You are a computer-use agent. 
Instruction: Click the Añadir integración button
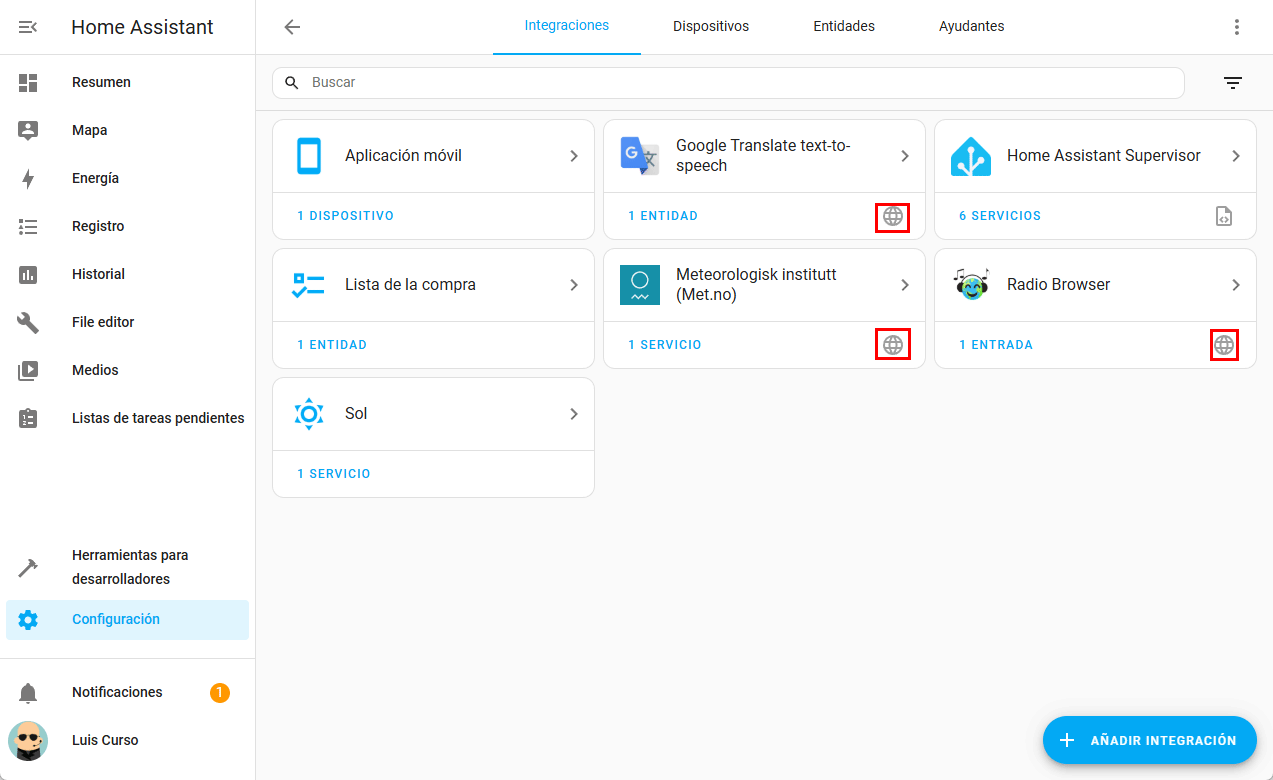point(1149,740)
